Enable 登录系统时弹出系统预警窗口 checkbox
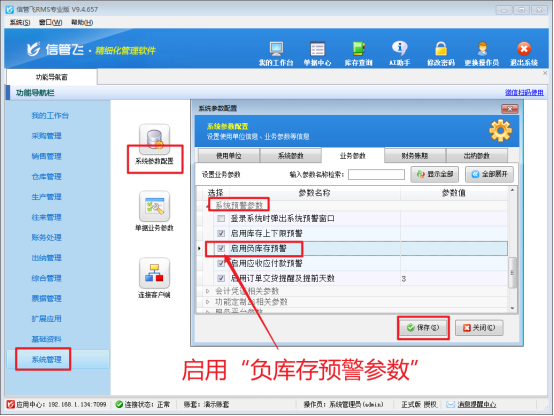This screenshot has height=416, width=554. pos(221,218)
